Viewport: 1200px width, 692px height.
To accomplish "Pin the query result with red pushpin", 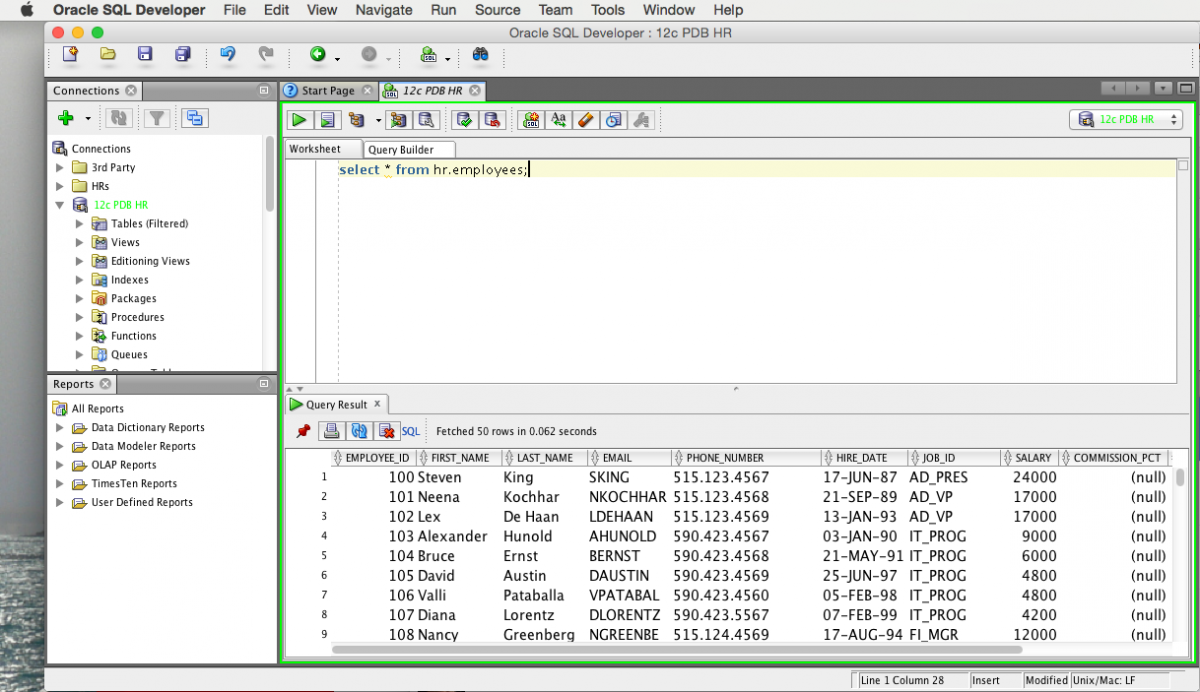I will point(303,431).
